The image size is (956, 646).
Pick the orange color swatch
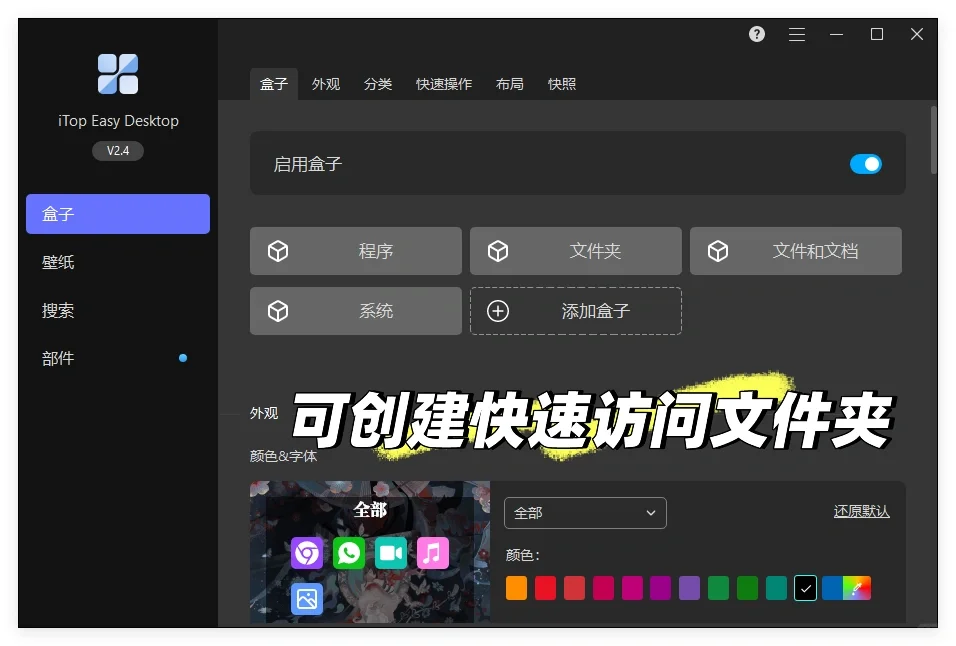click(516, 588)
